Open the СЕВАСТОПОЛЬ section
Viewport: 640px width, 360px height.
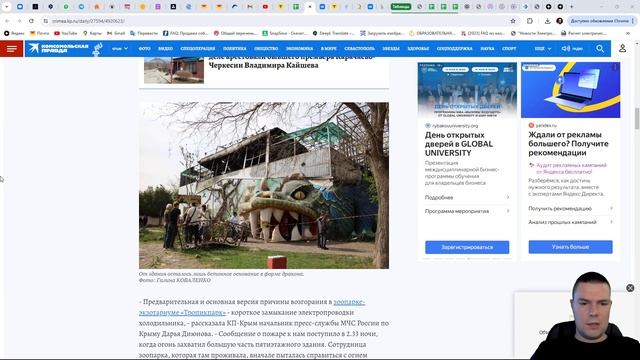tap(359, 49)
